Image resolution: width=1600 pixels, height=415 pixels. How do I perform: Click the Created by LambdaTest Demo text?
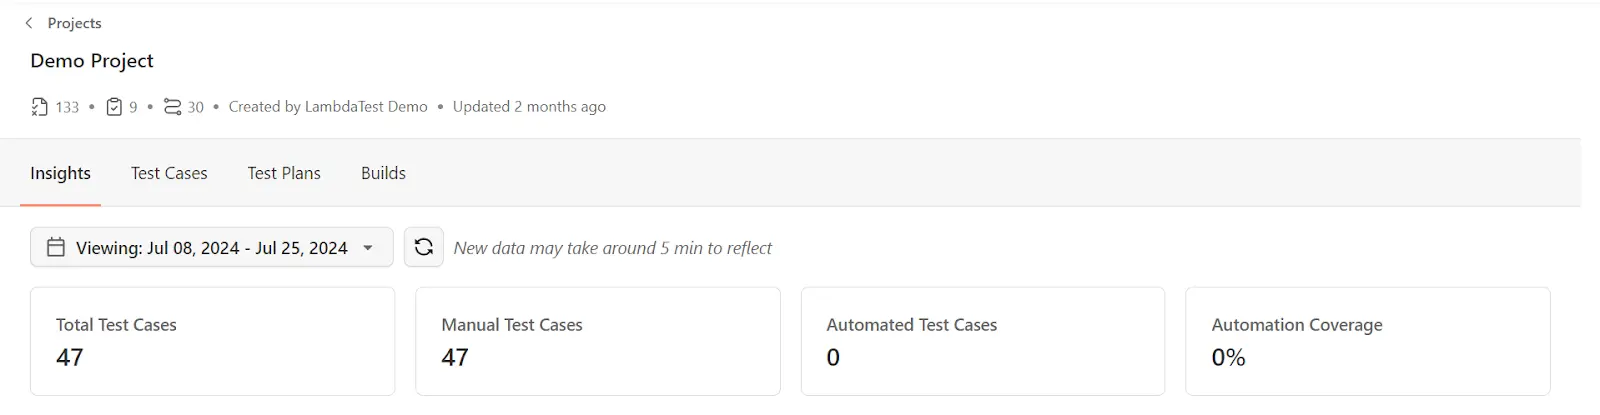coord(328,107)
